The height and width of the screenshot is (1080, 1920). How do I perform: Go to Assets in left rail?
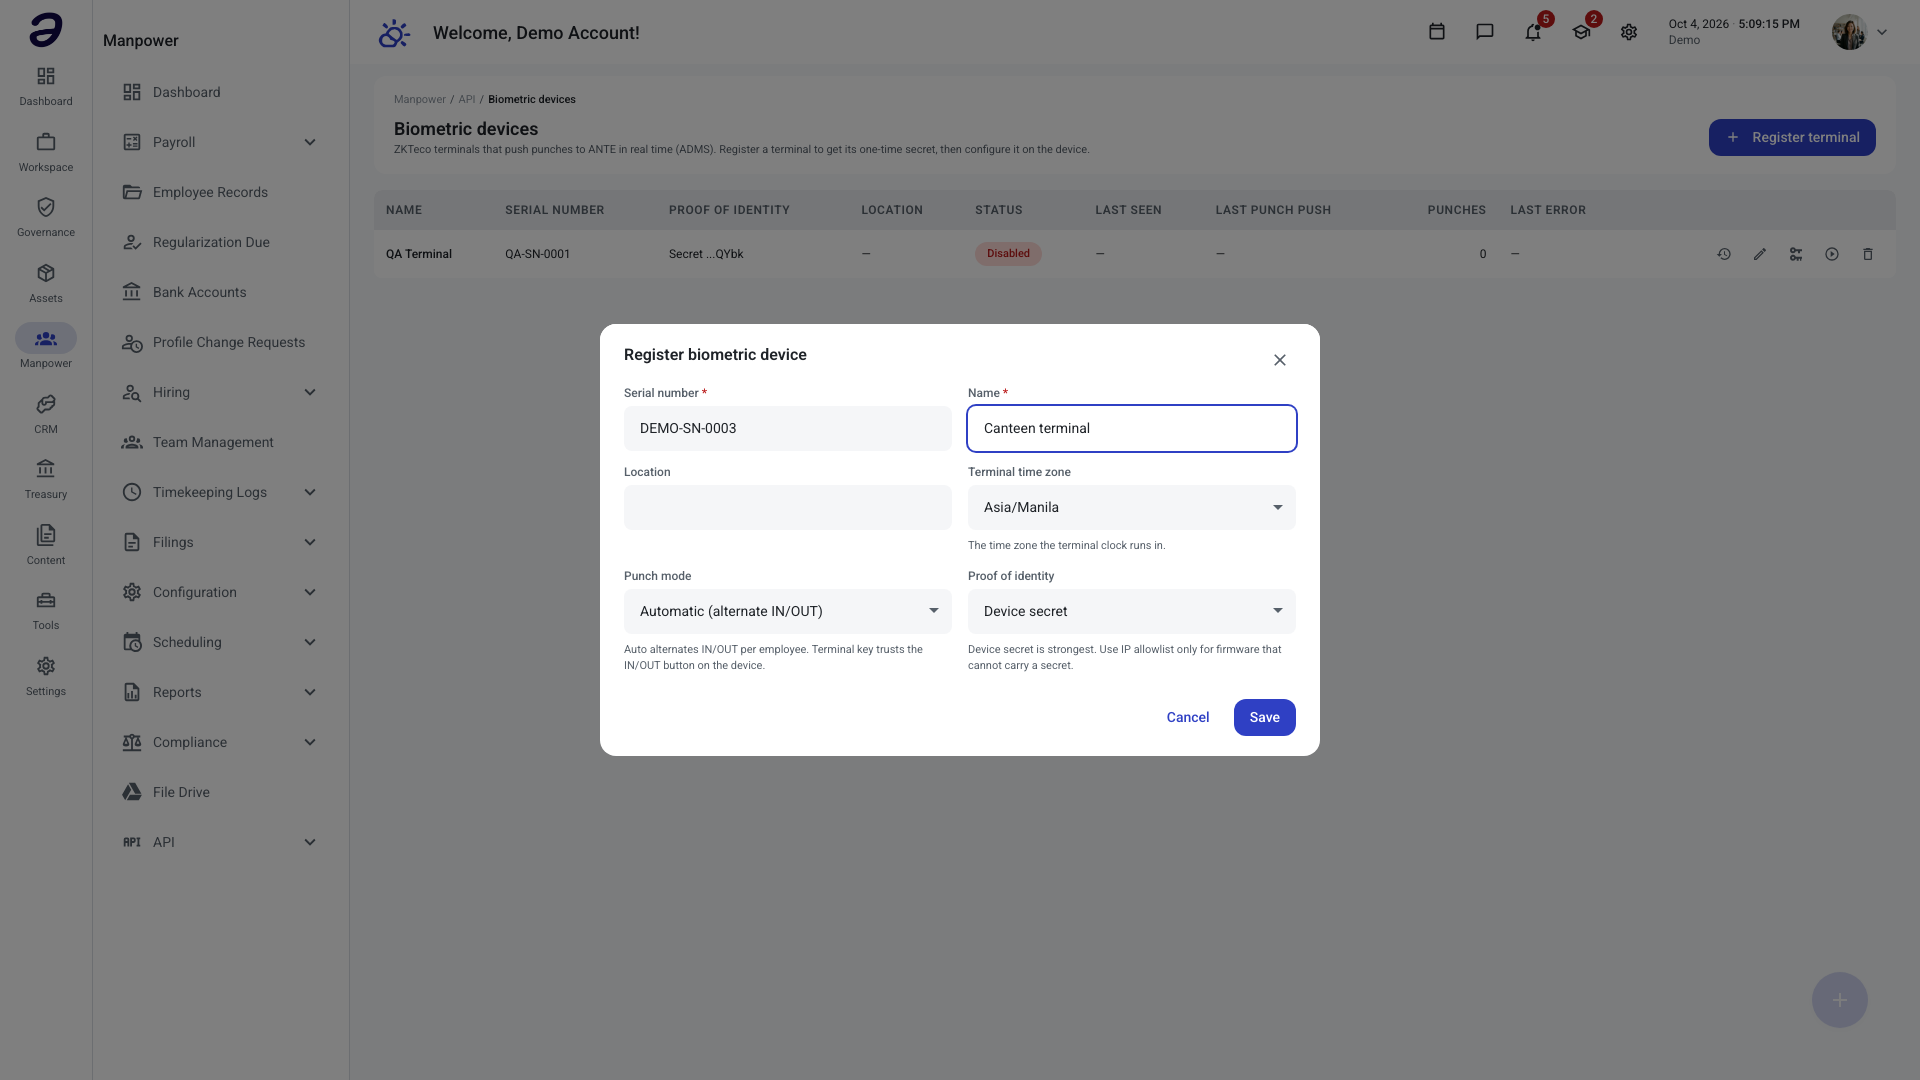(x=46, y=283)
